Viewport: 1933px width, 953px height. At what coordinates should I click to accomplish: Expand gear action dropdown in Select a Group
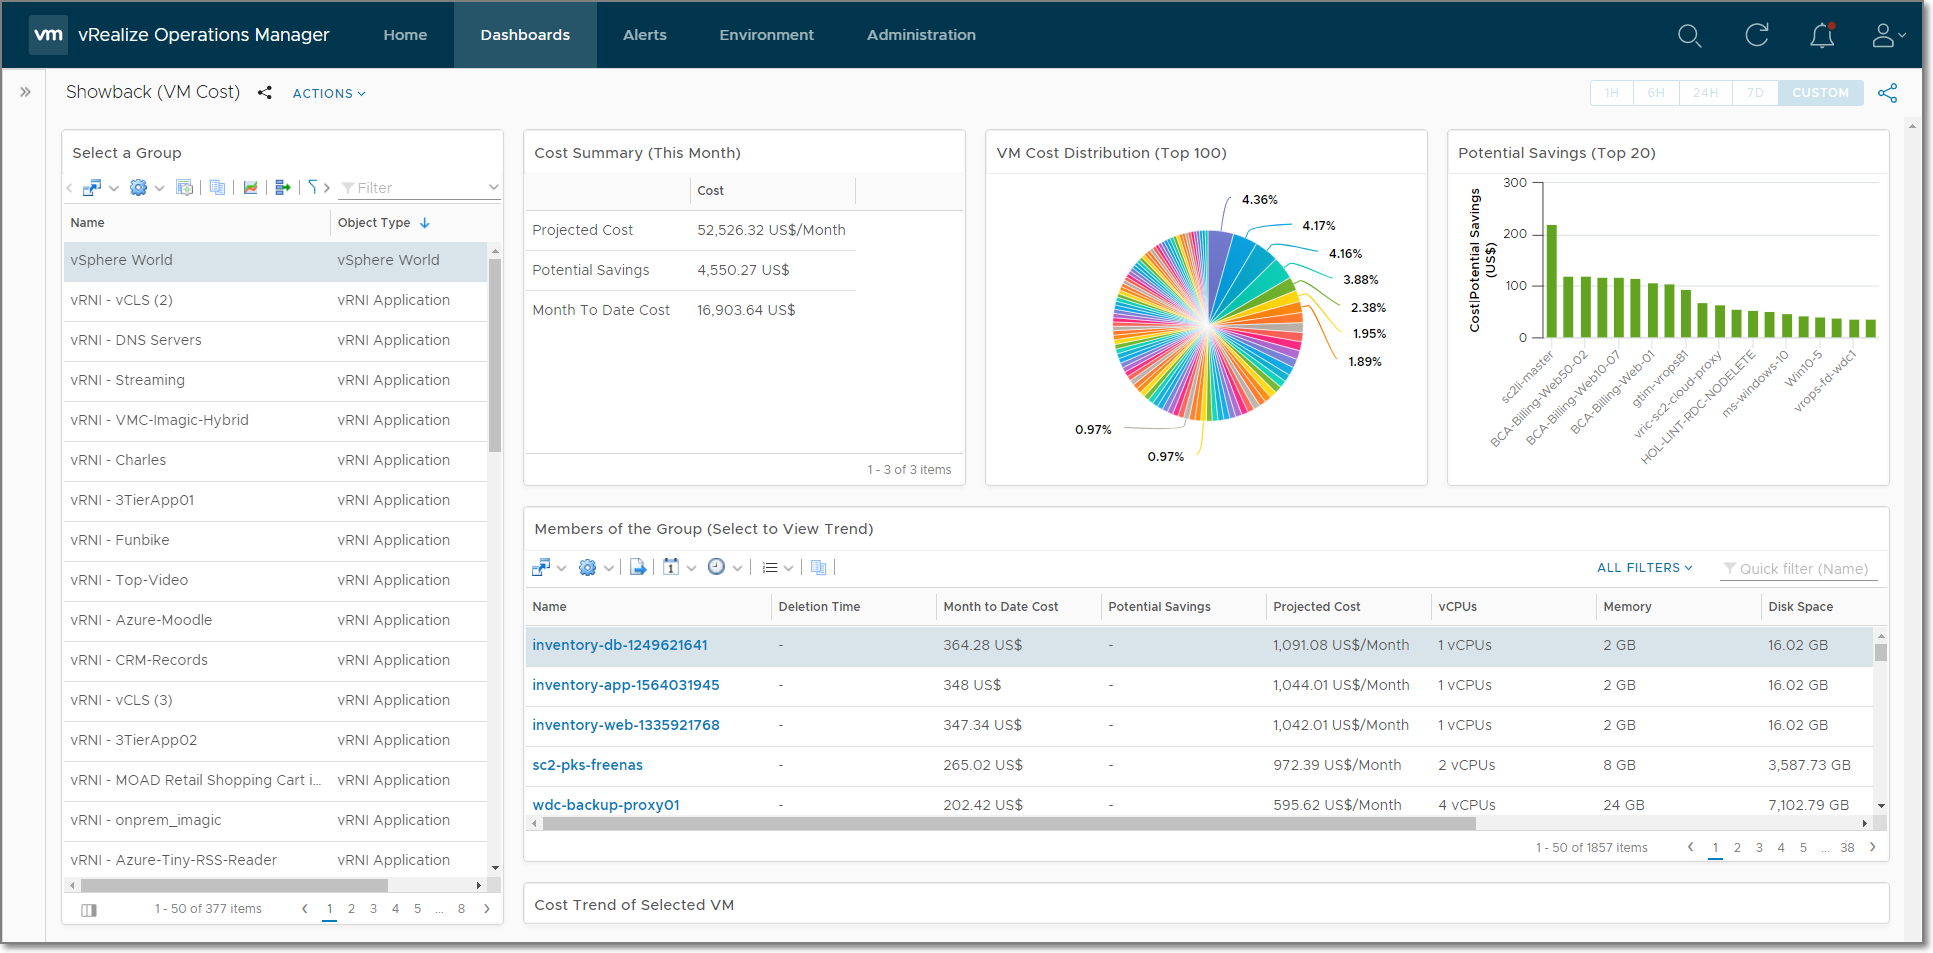click(160, 188)
